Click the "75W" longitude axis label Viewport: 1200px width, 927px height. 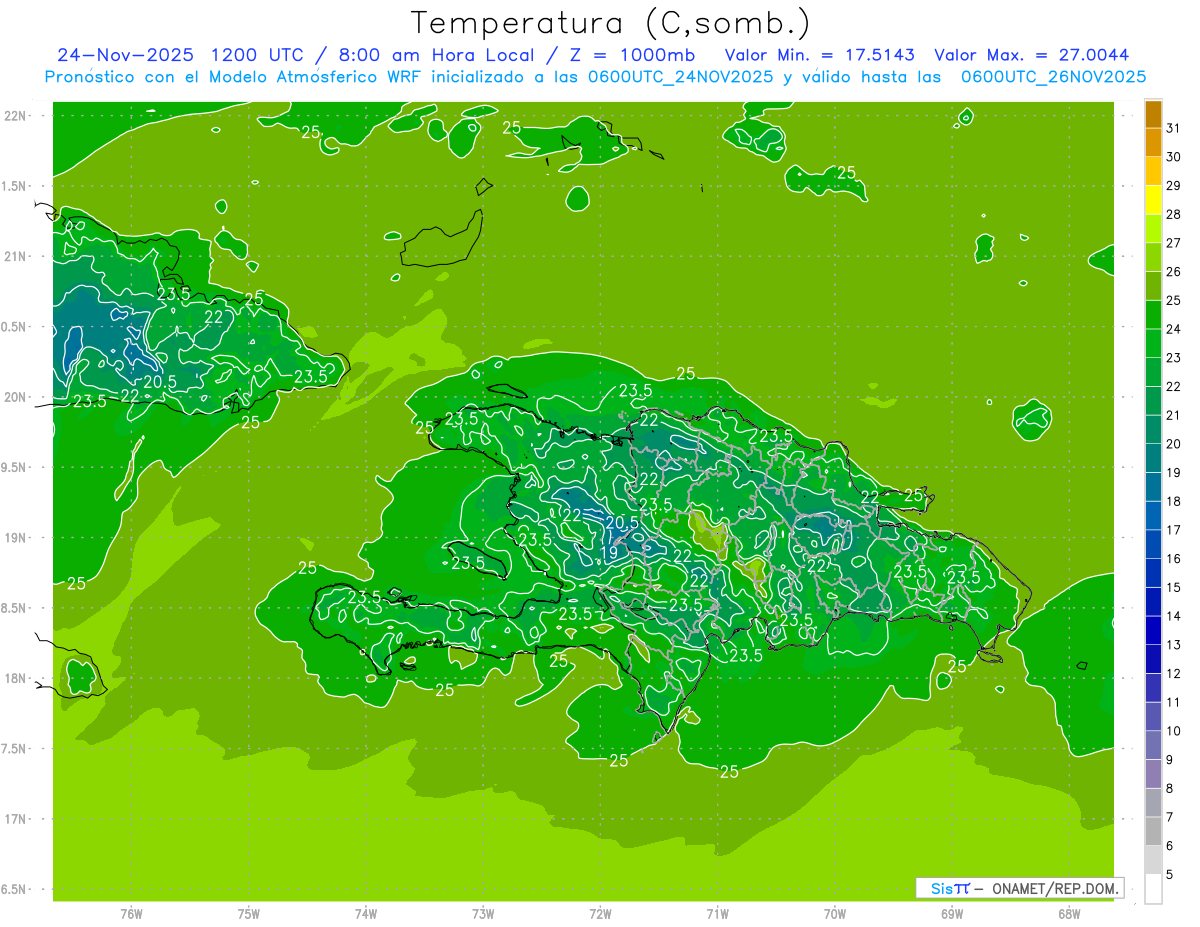(x=249, y=913)
